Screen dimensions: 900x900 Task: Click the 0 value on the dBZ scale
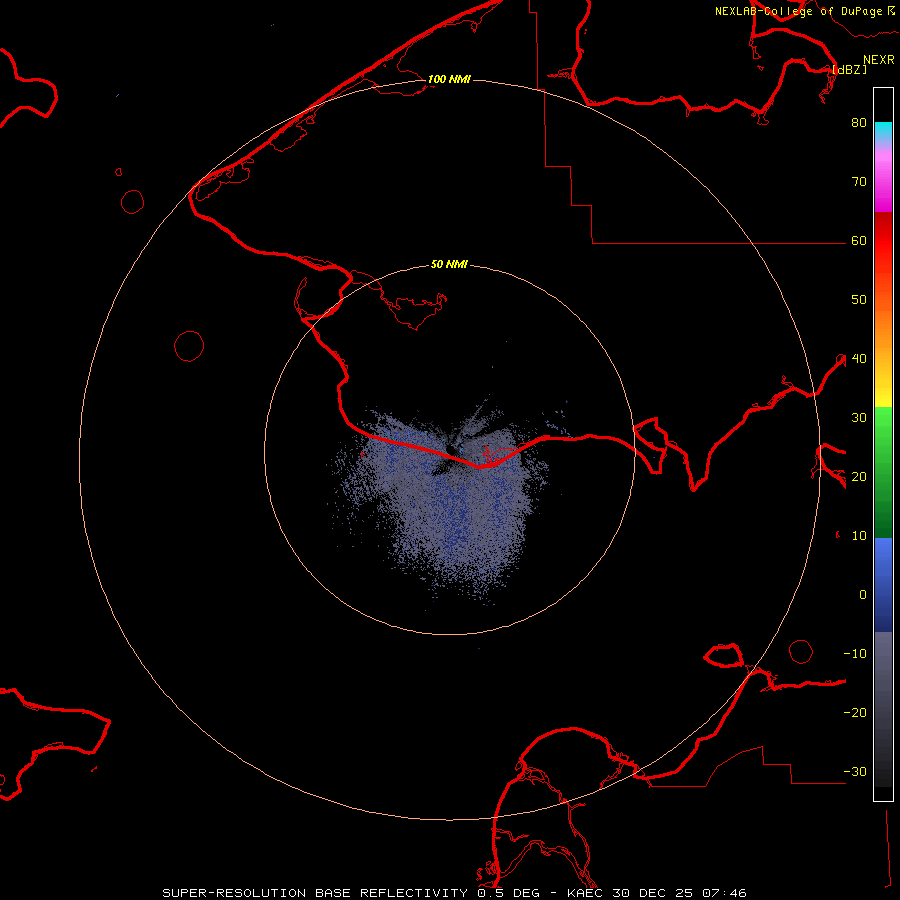(x=863, y=595)
